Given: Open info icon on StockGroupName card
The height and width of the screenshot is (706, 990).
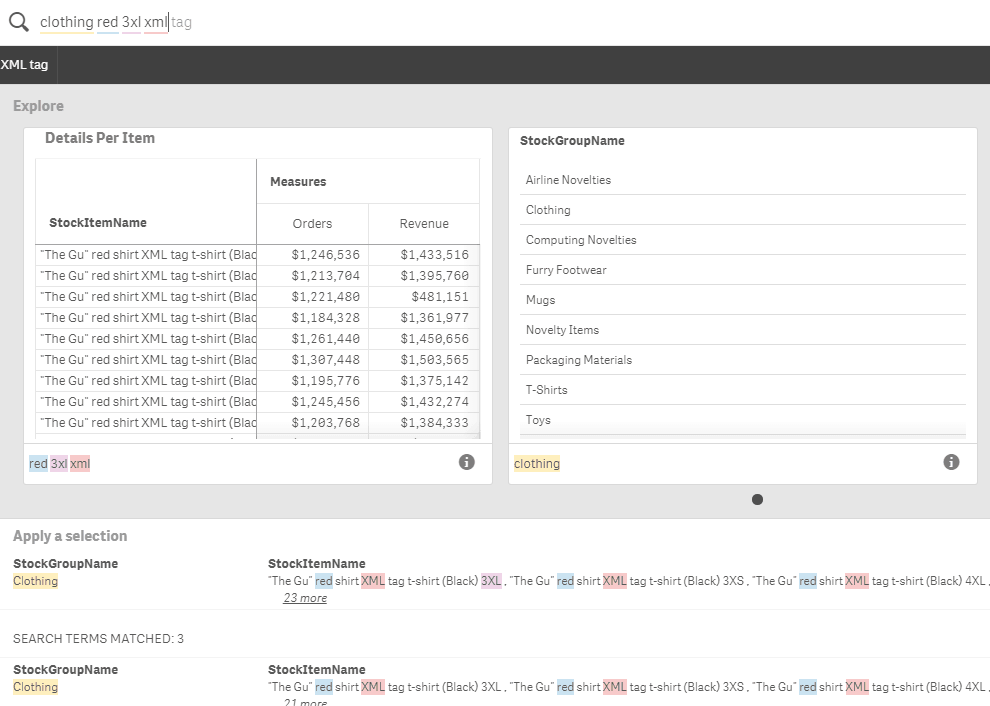Looking at the screenshot, I should tap(951, 462).
